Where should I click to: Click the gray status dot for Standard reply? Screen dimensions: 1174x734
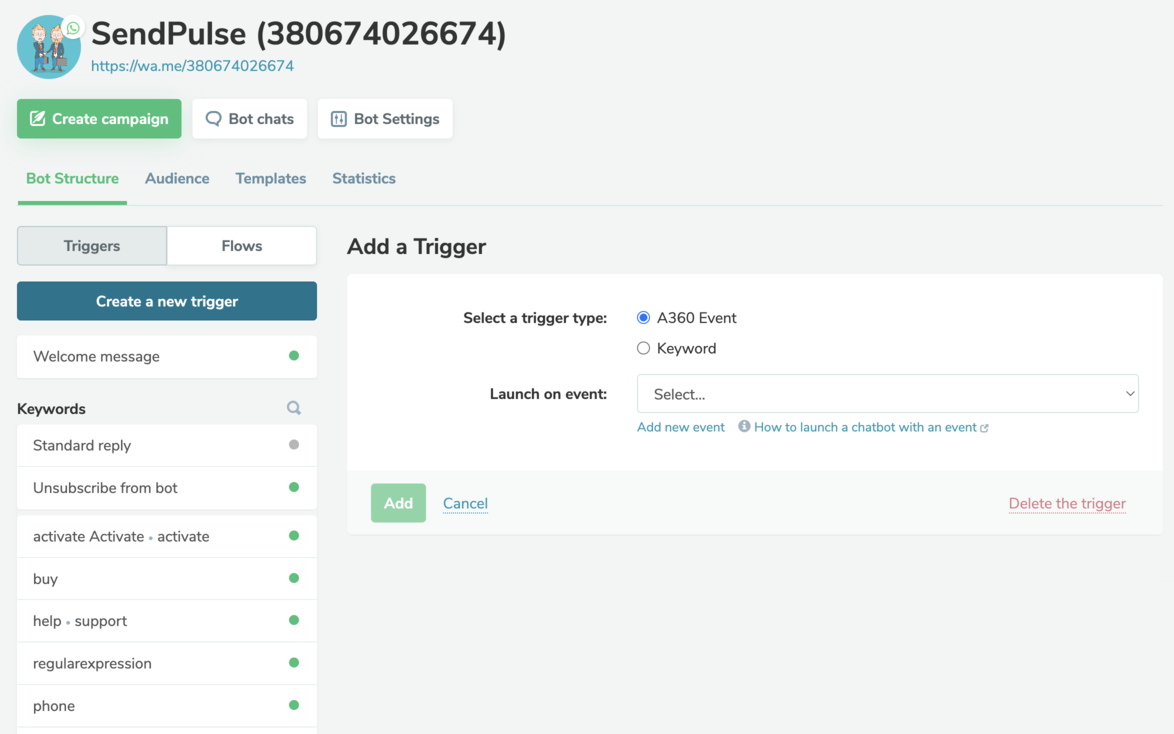[294, 445]
